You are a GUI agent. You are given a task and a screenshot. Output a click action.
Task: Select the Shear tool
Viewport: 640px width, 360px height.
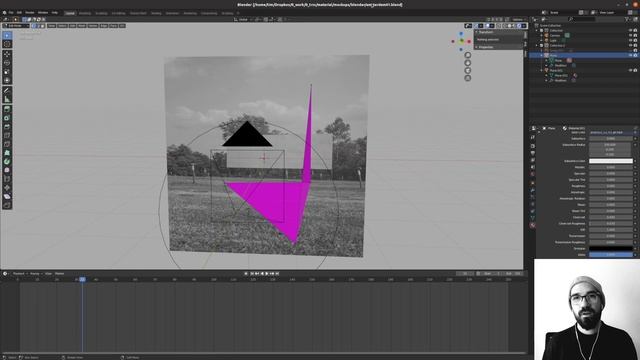pos(7,196)
